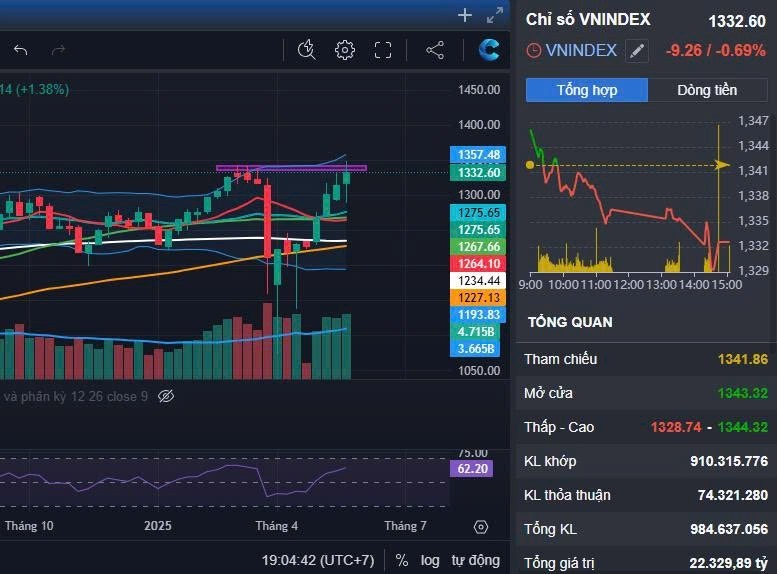The width and height of the screenshot is (777, 574).
Task: Click Tháng 4 on the time axis
Action: [277, 526]
